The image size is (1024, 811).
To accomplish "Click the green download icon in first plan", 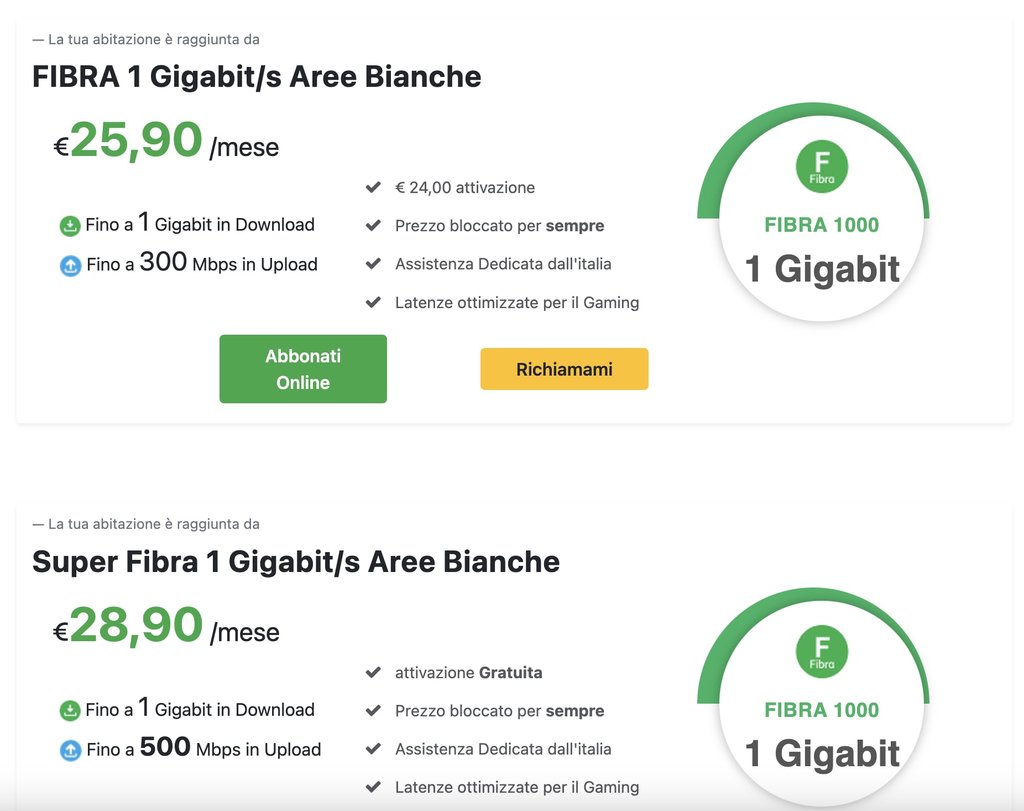I will coord(70,226).
